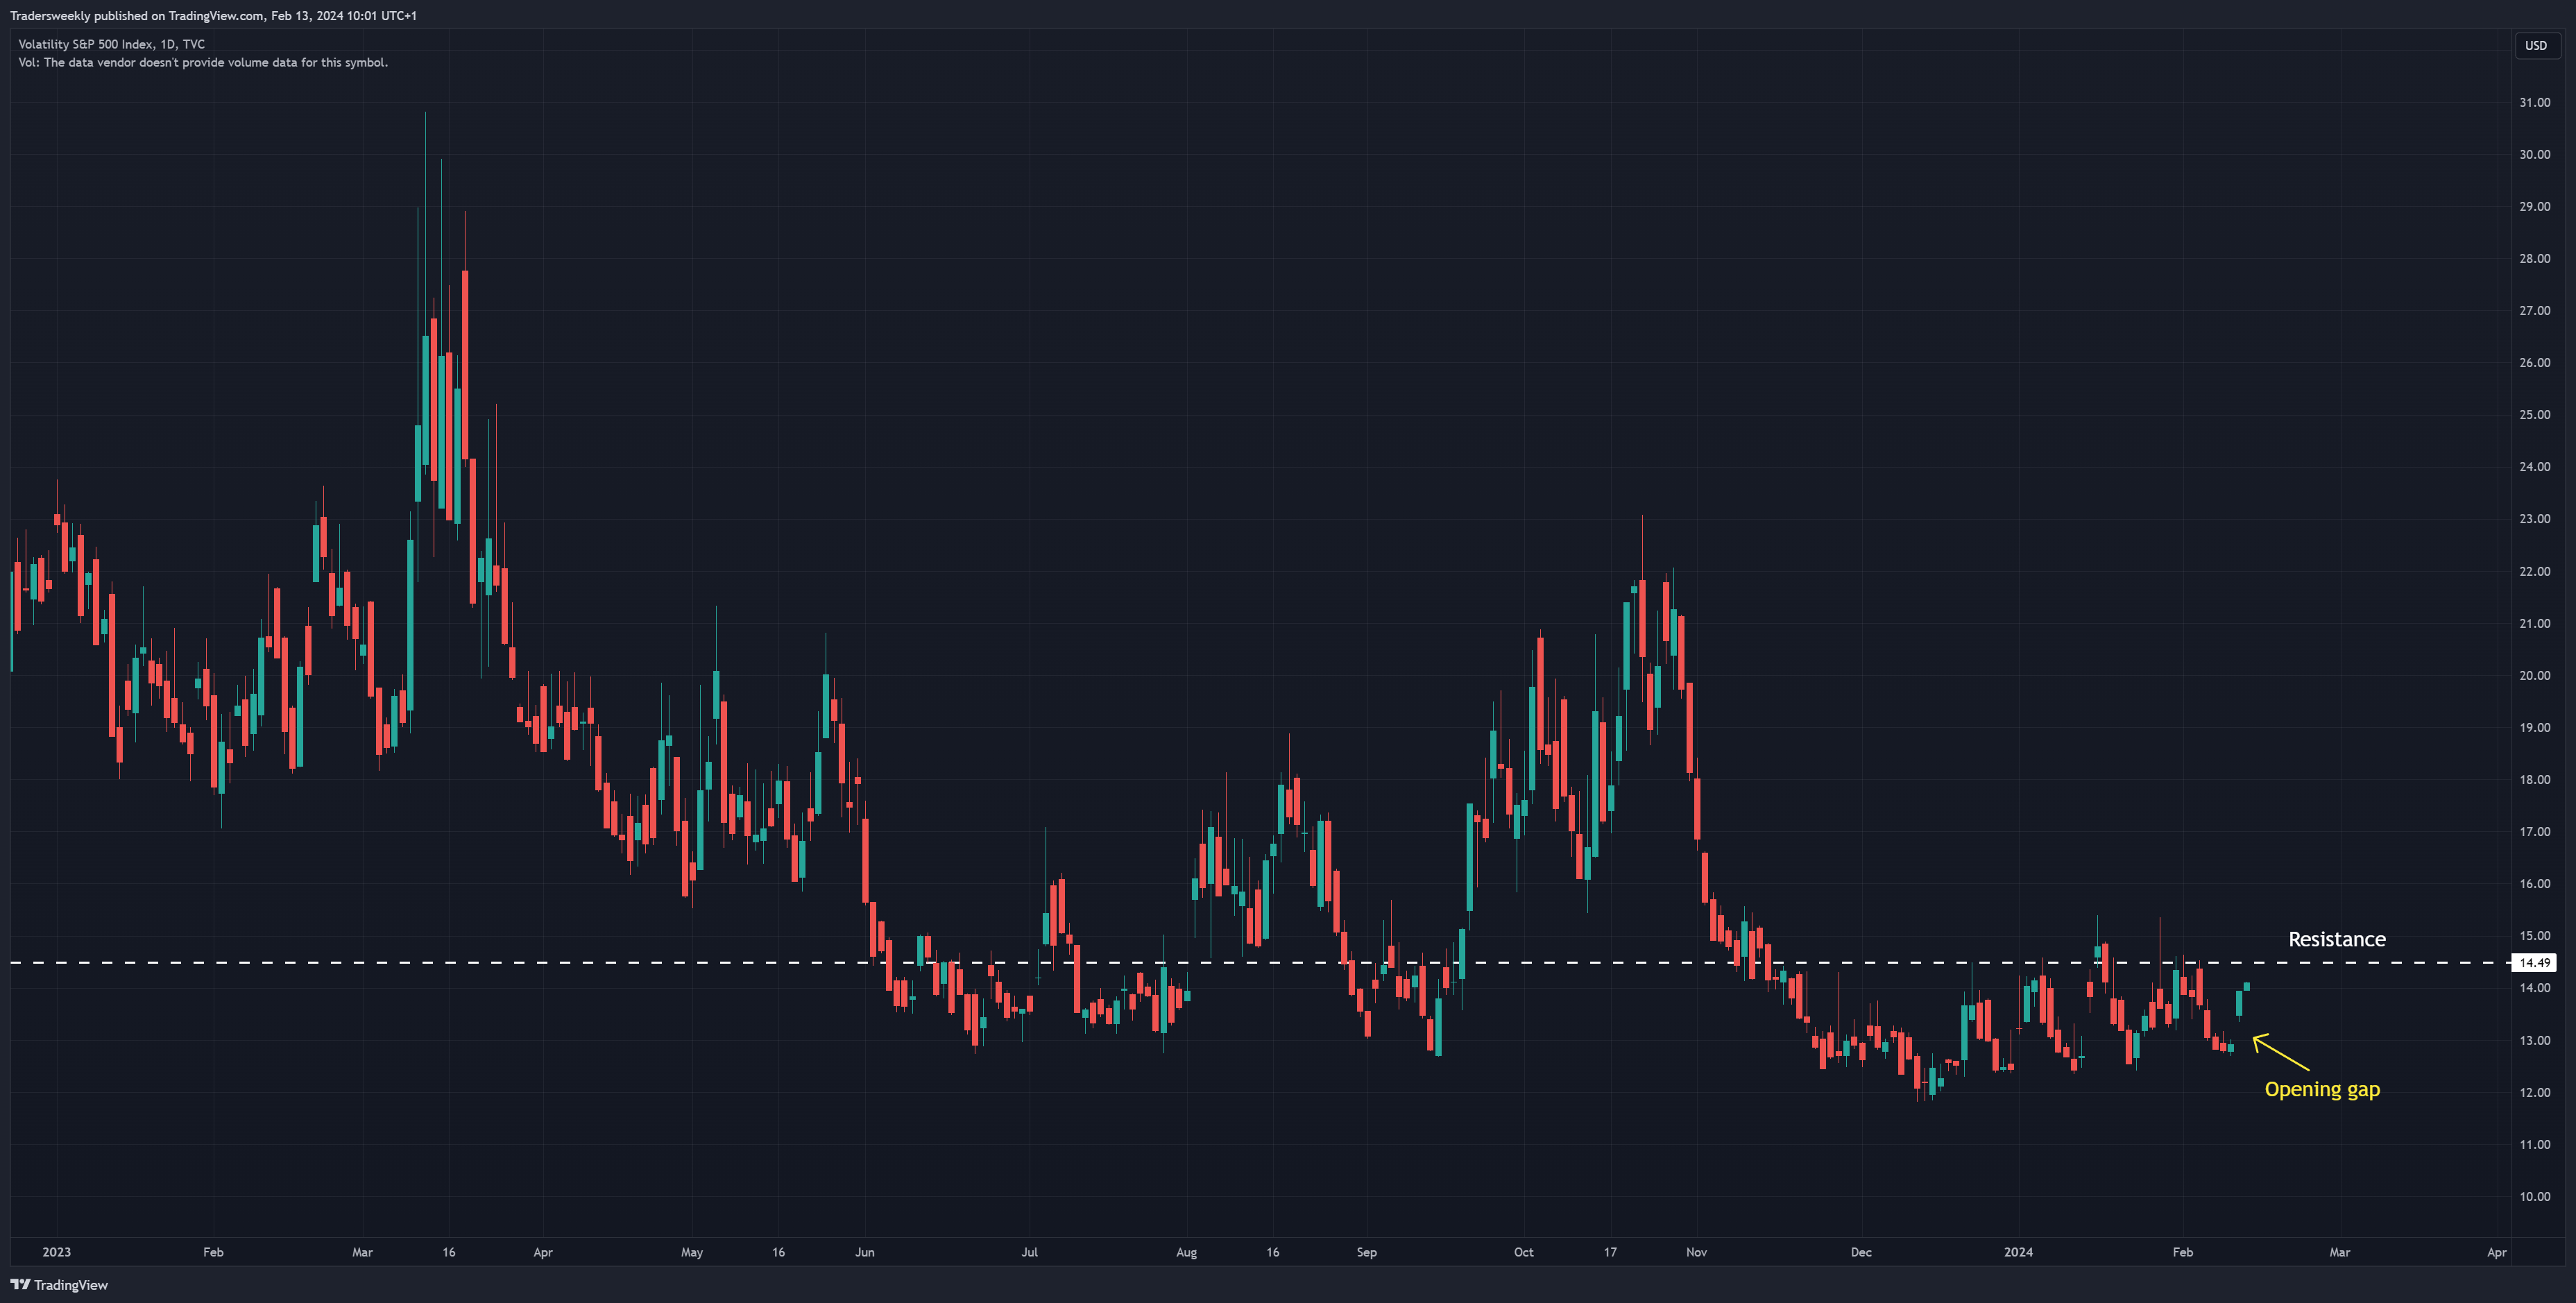Click the 10.00 price axis label

2534,1196
